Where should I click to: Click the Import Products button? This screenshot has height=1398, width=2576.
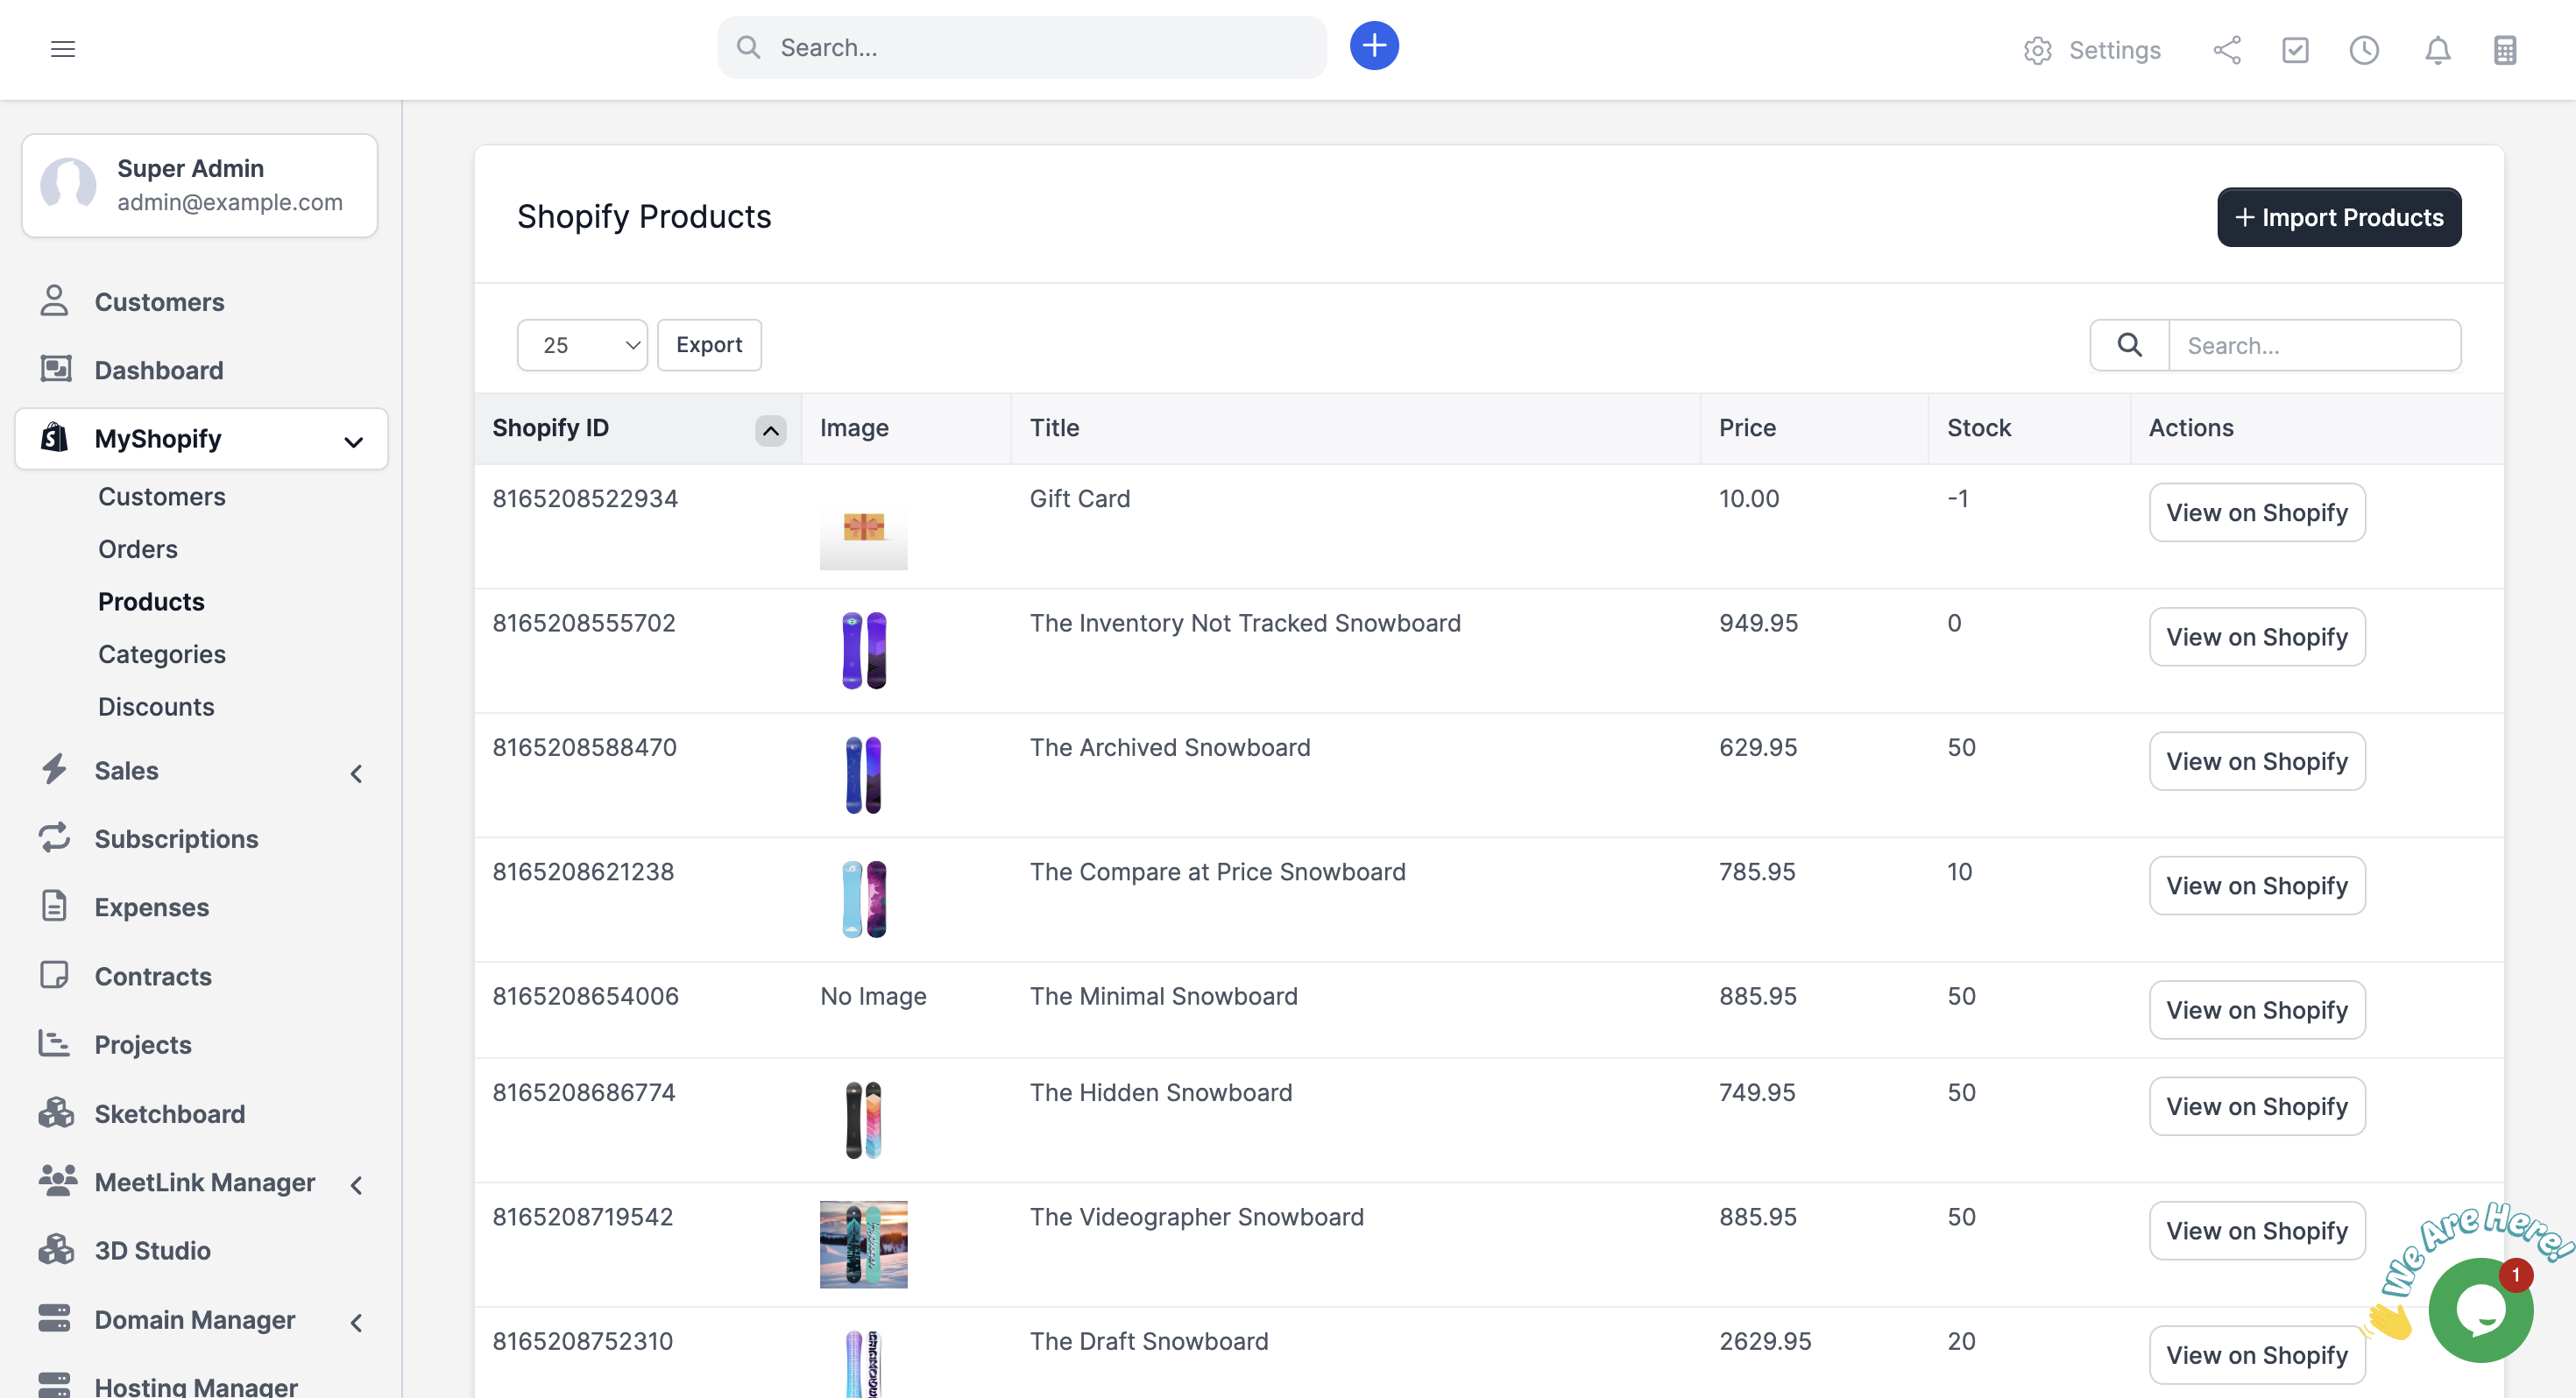(2338, 217)
